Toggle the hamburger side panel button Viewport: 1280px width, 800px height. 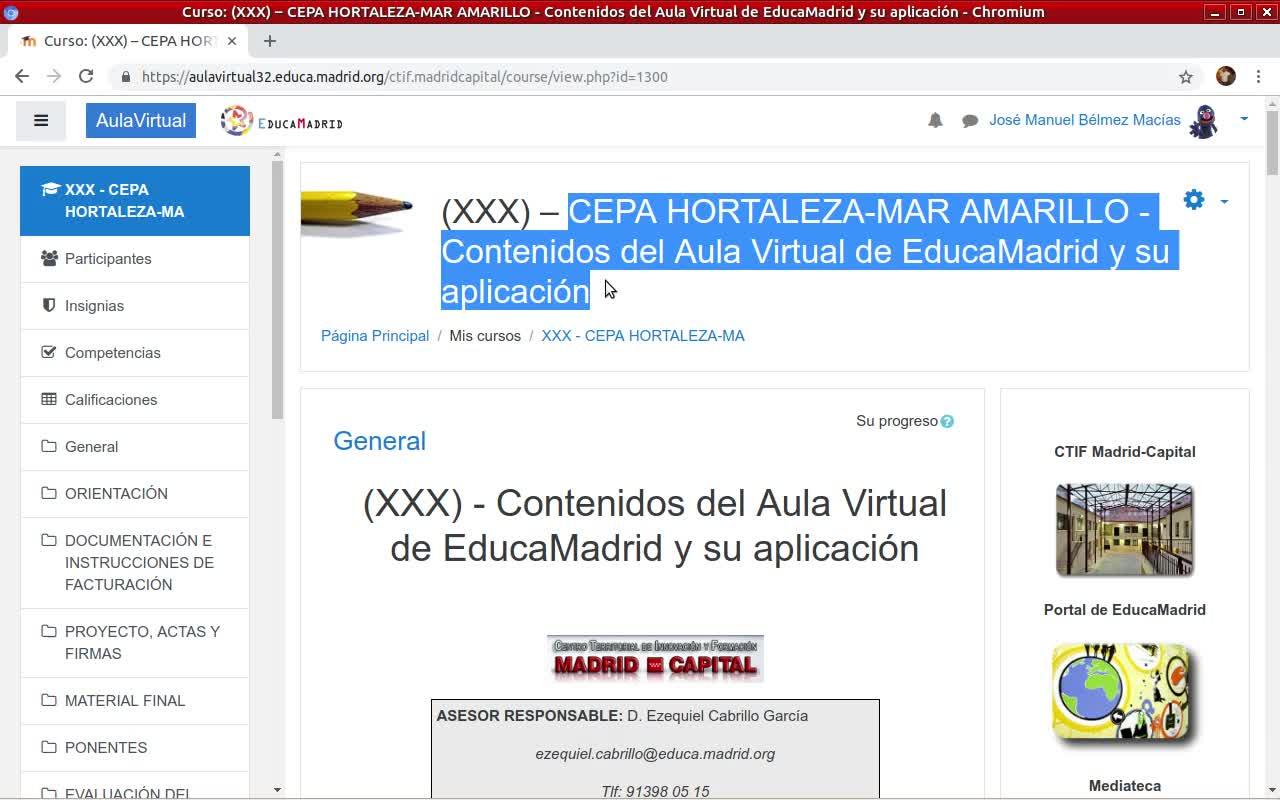41,121
